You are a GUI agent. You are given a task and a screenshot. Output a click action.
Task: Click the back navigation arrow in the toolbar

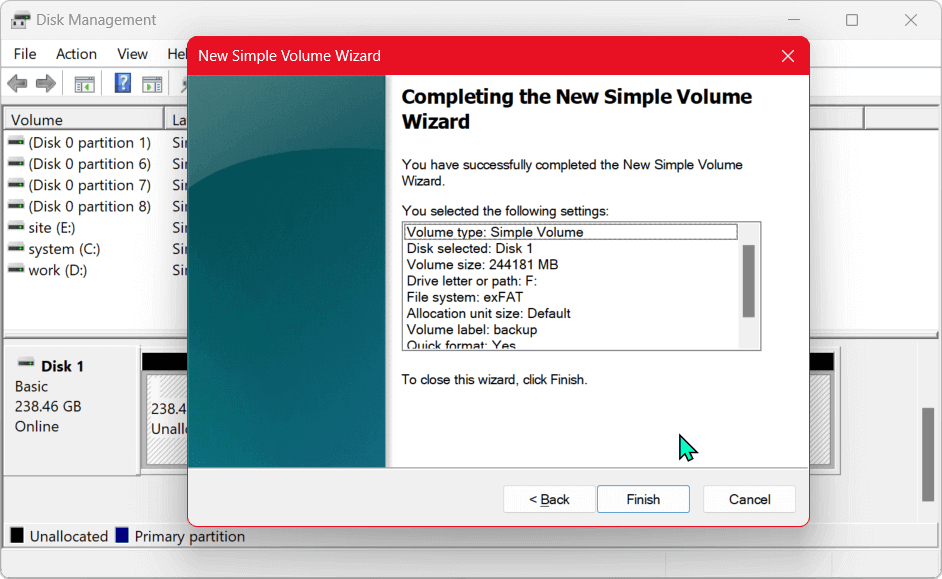[17, 83]
